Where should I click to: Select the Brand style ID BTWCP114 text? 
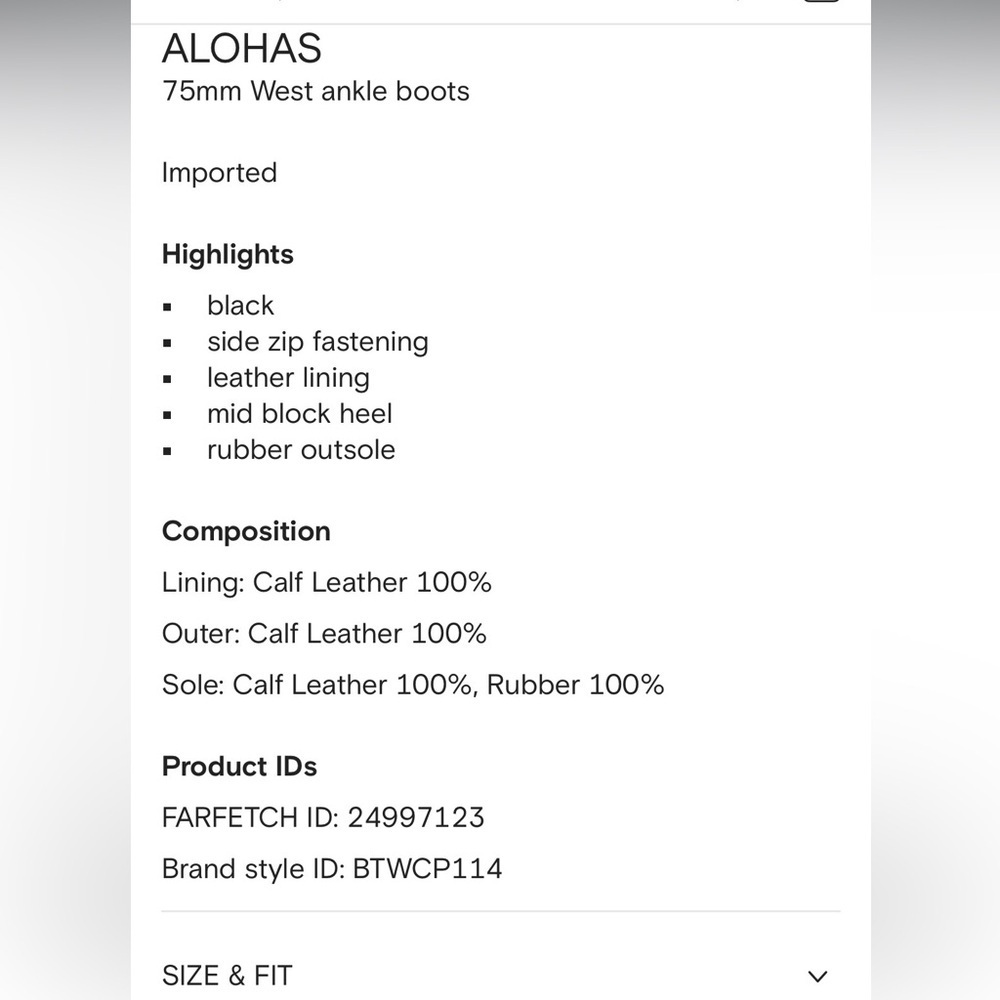332,869
